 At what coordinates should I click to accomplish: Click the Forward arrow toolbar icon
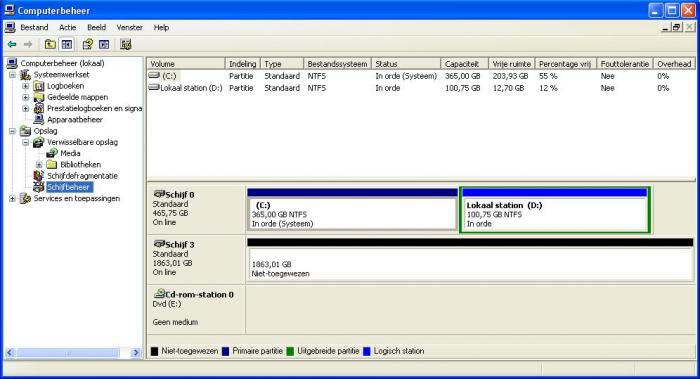point(28,44)
